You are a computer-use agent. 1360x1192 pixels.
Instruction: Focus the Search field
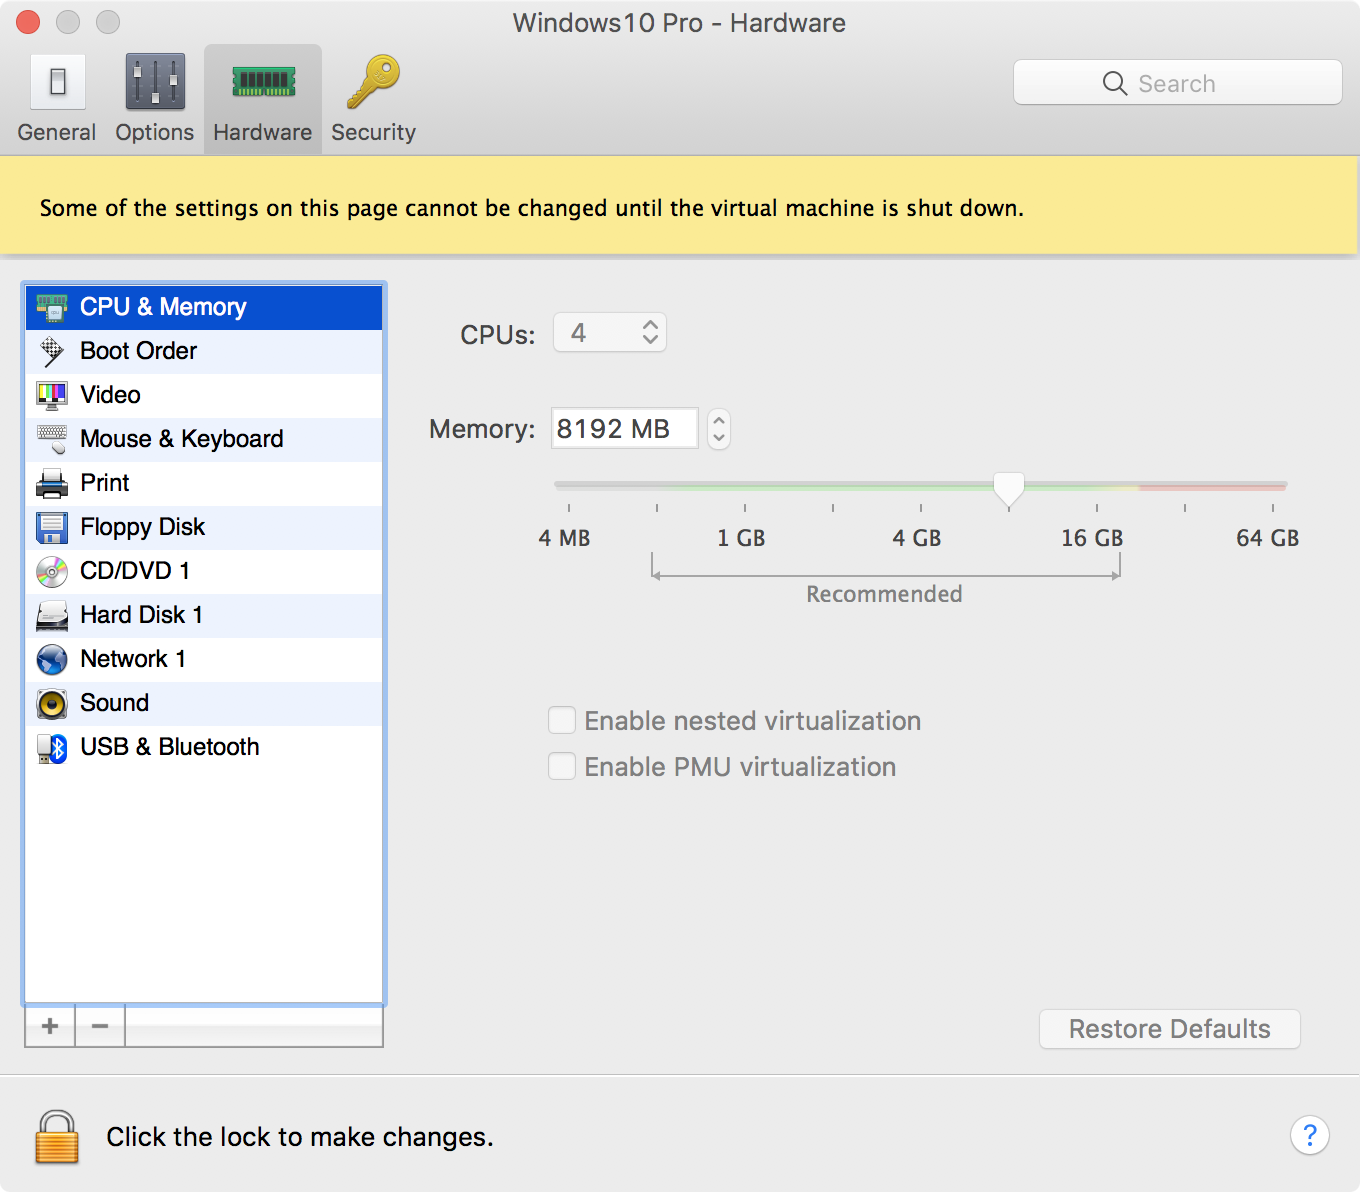1178,83
